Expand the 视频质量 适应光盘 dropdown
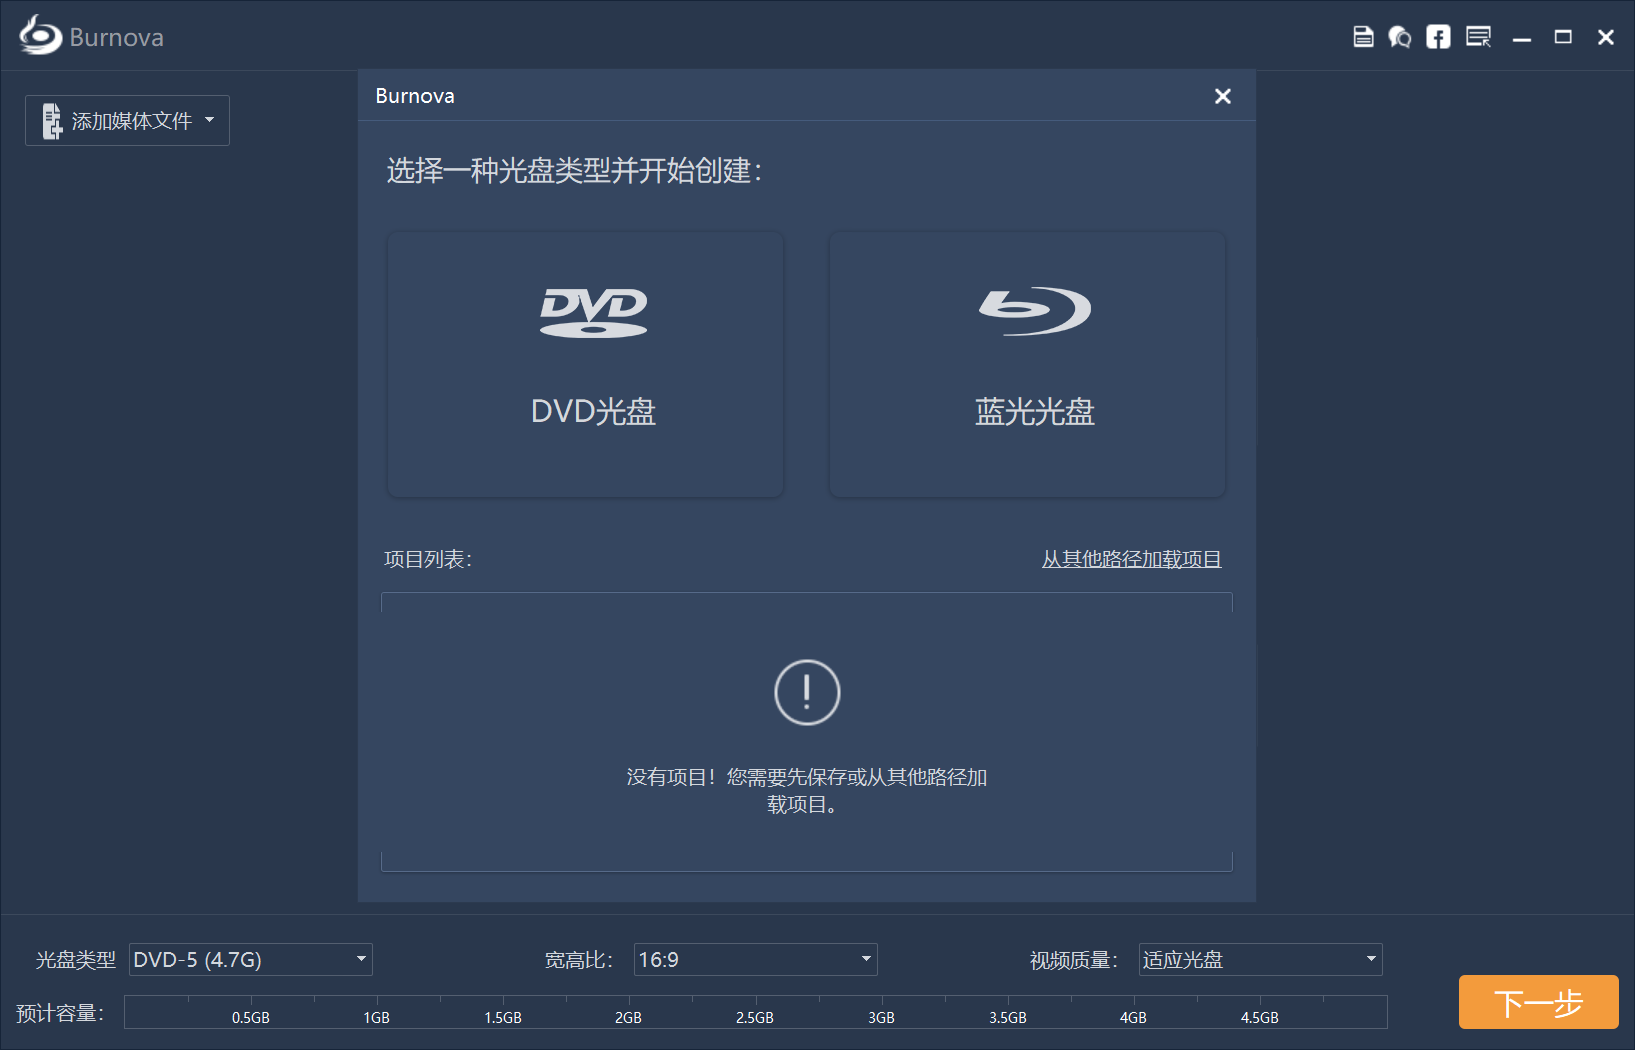 (x=1371, y=959)
